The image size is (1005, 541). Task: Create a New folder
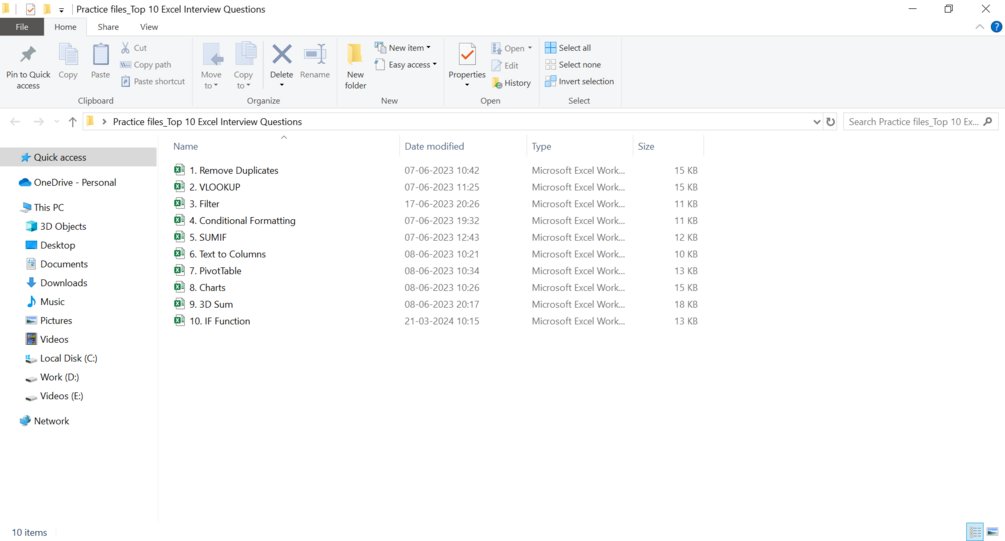click(355, 67)
